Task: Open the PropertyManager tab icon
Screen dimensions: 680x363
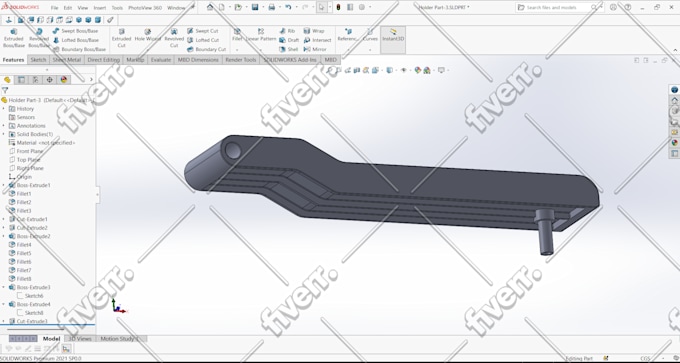Action: point(21,79)
